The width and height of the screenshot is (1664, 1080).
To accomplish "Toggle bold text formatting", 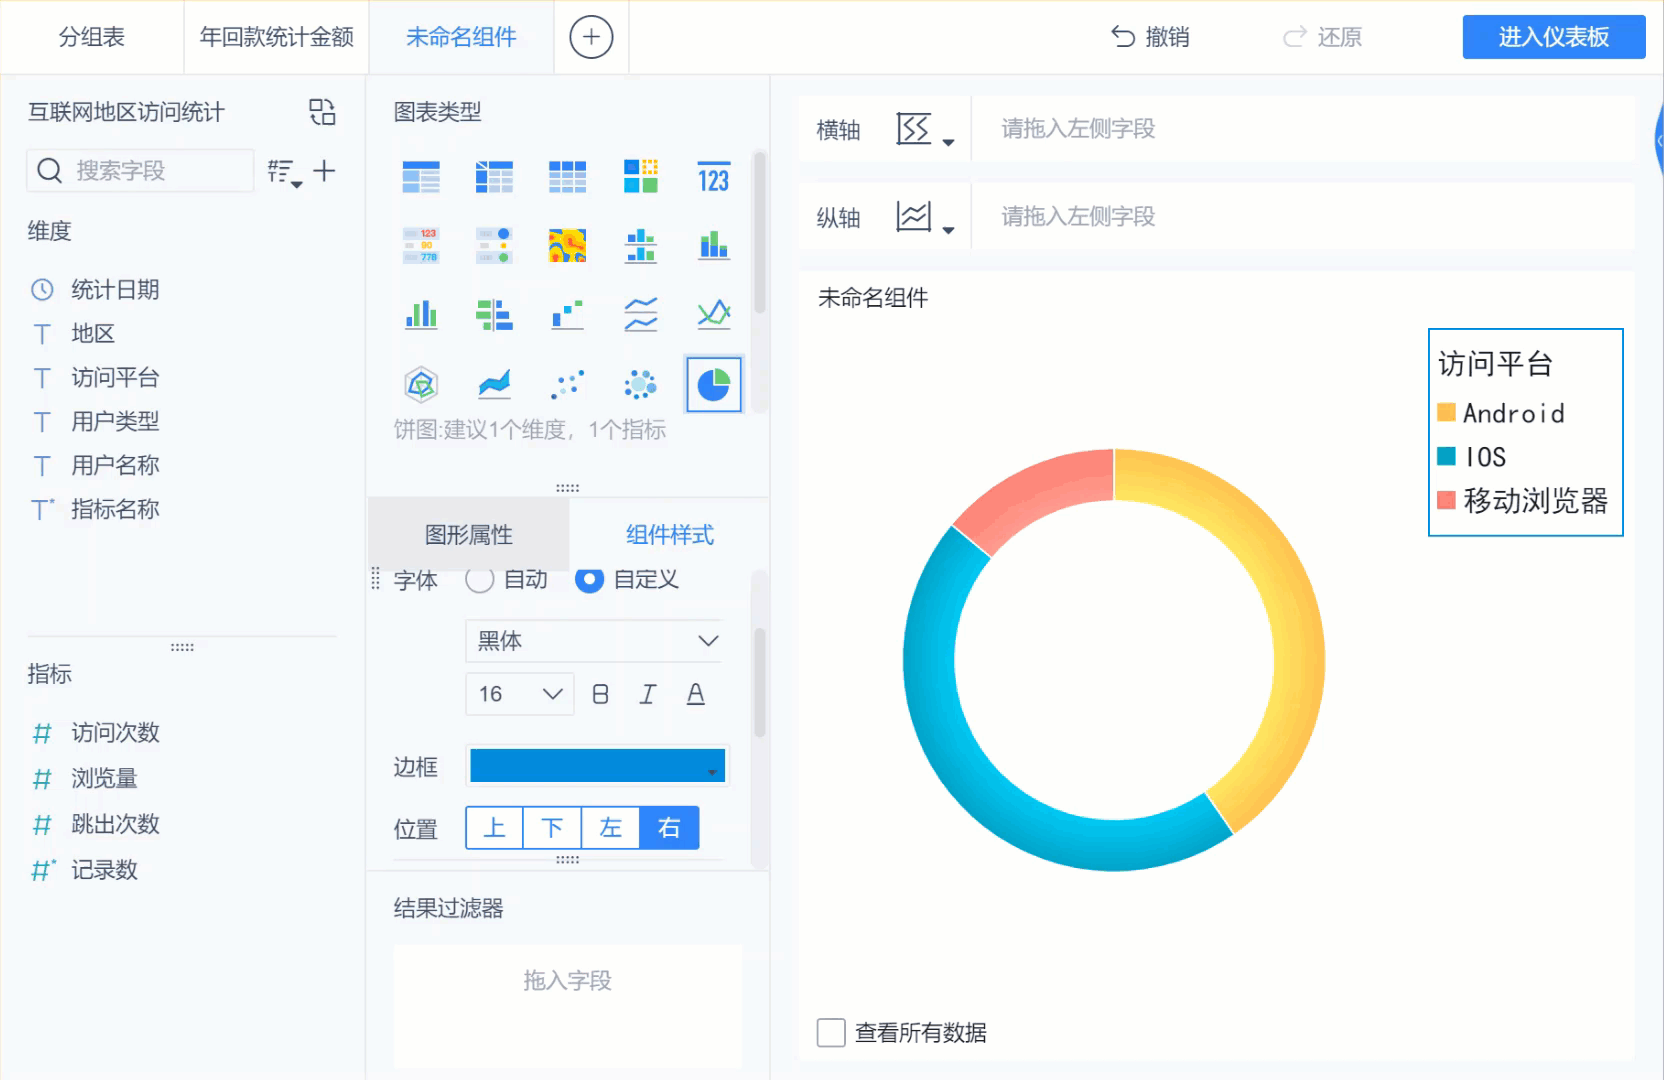I will pos(600,694).
